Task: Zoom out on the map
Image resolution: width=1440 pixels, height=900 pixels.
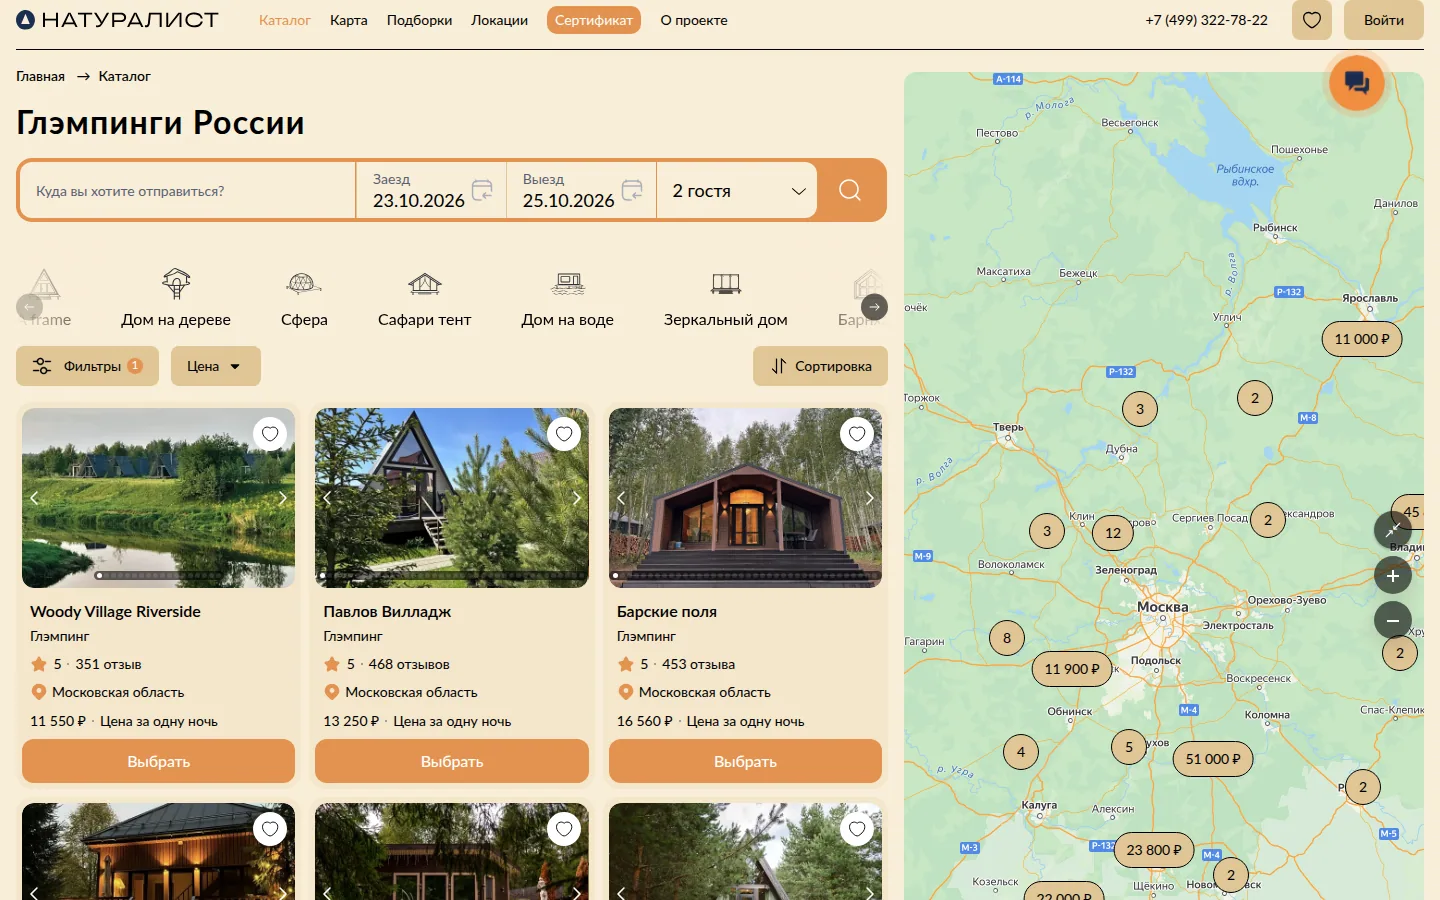Action: point(1393,620)
